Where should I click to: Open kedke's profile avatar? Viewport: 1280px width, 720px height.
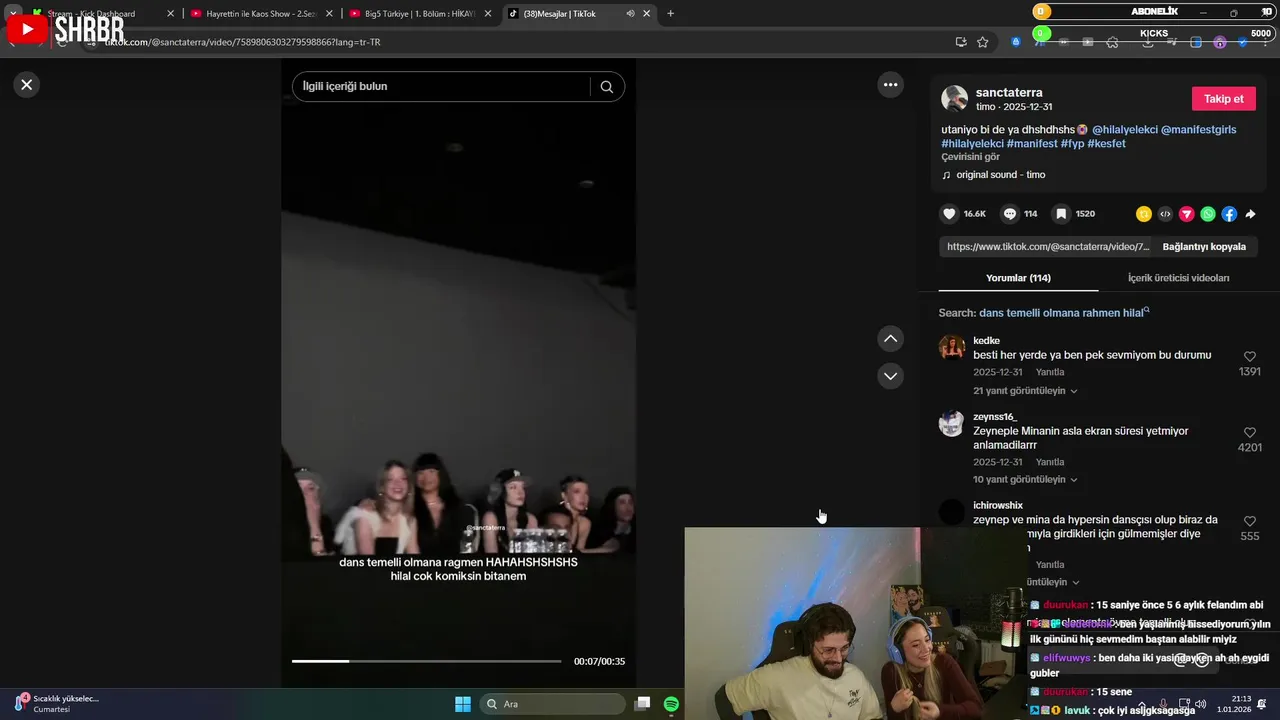point(952,348)
